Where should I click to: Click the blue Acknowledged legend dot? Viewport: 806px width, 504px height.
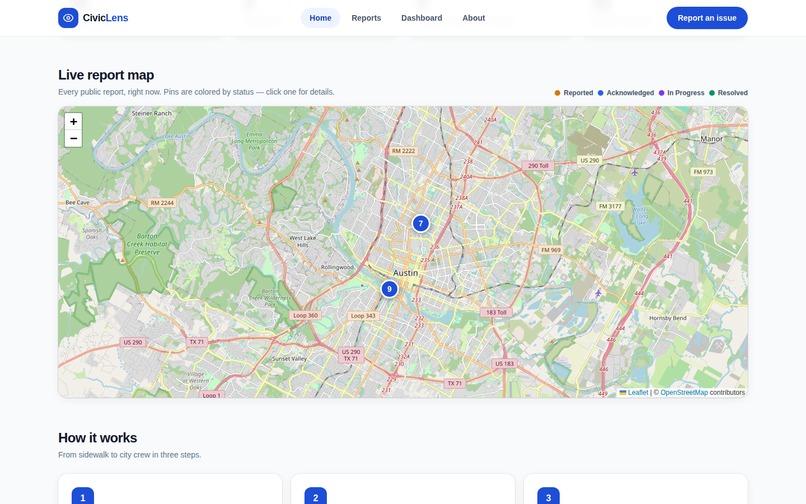tap(600, 93)
